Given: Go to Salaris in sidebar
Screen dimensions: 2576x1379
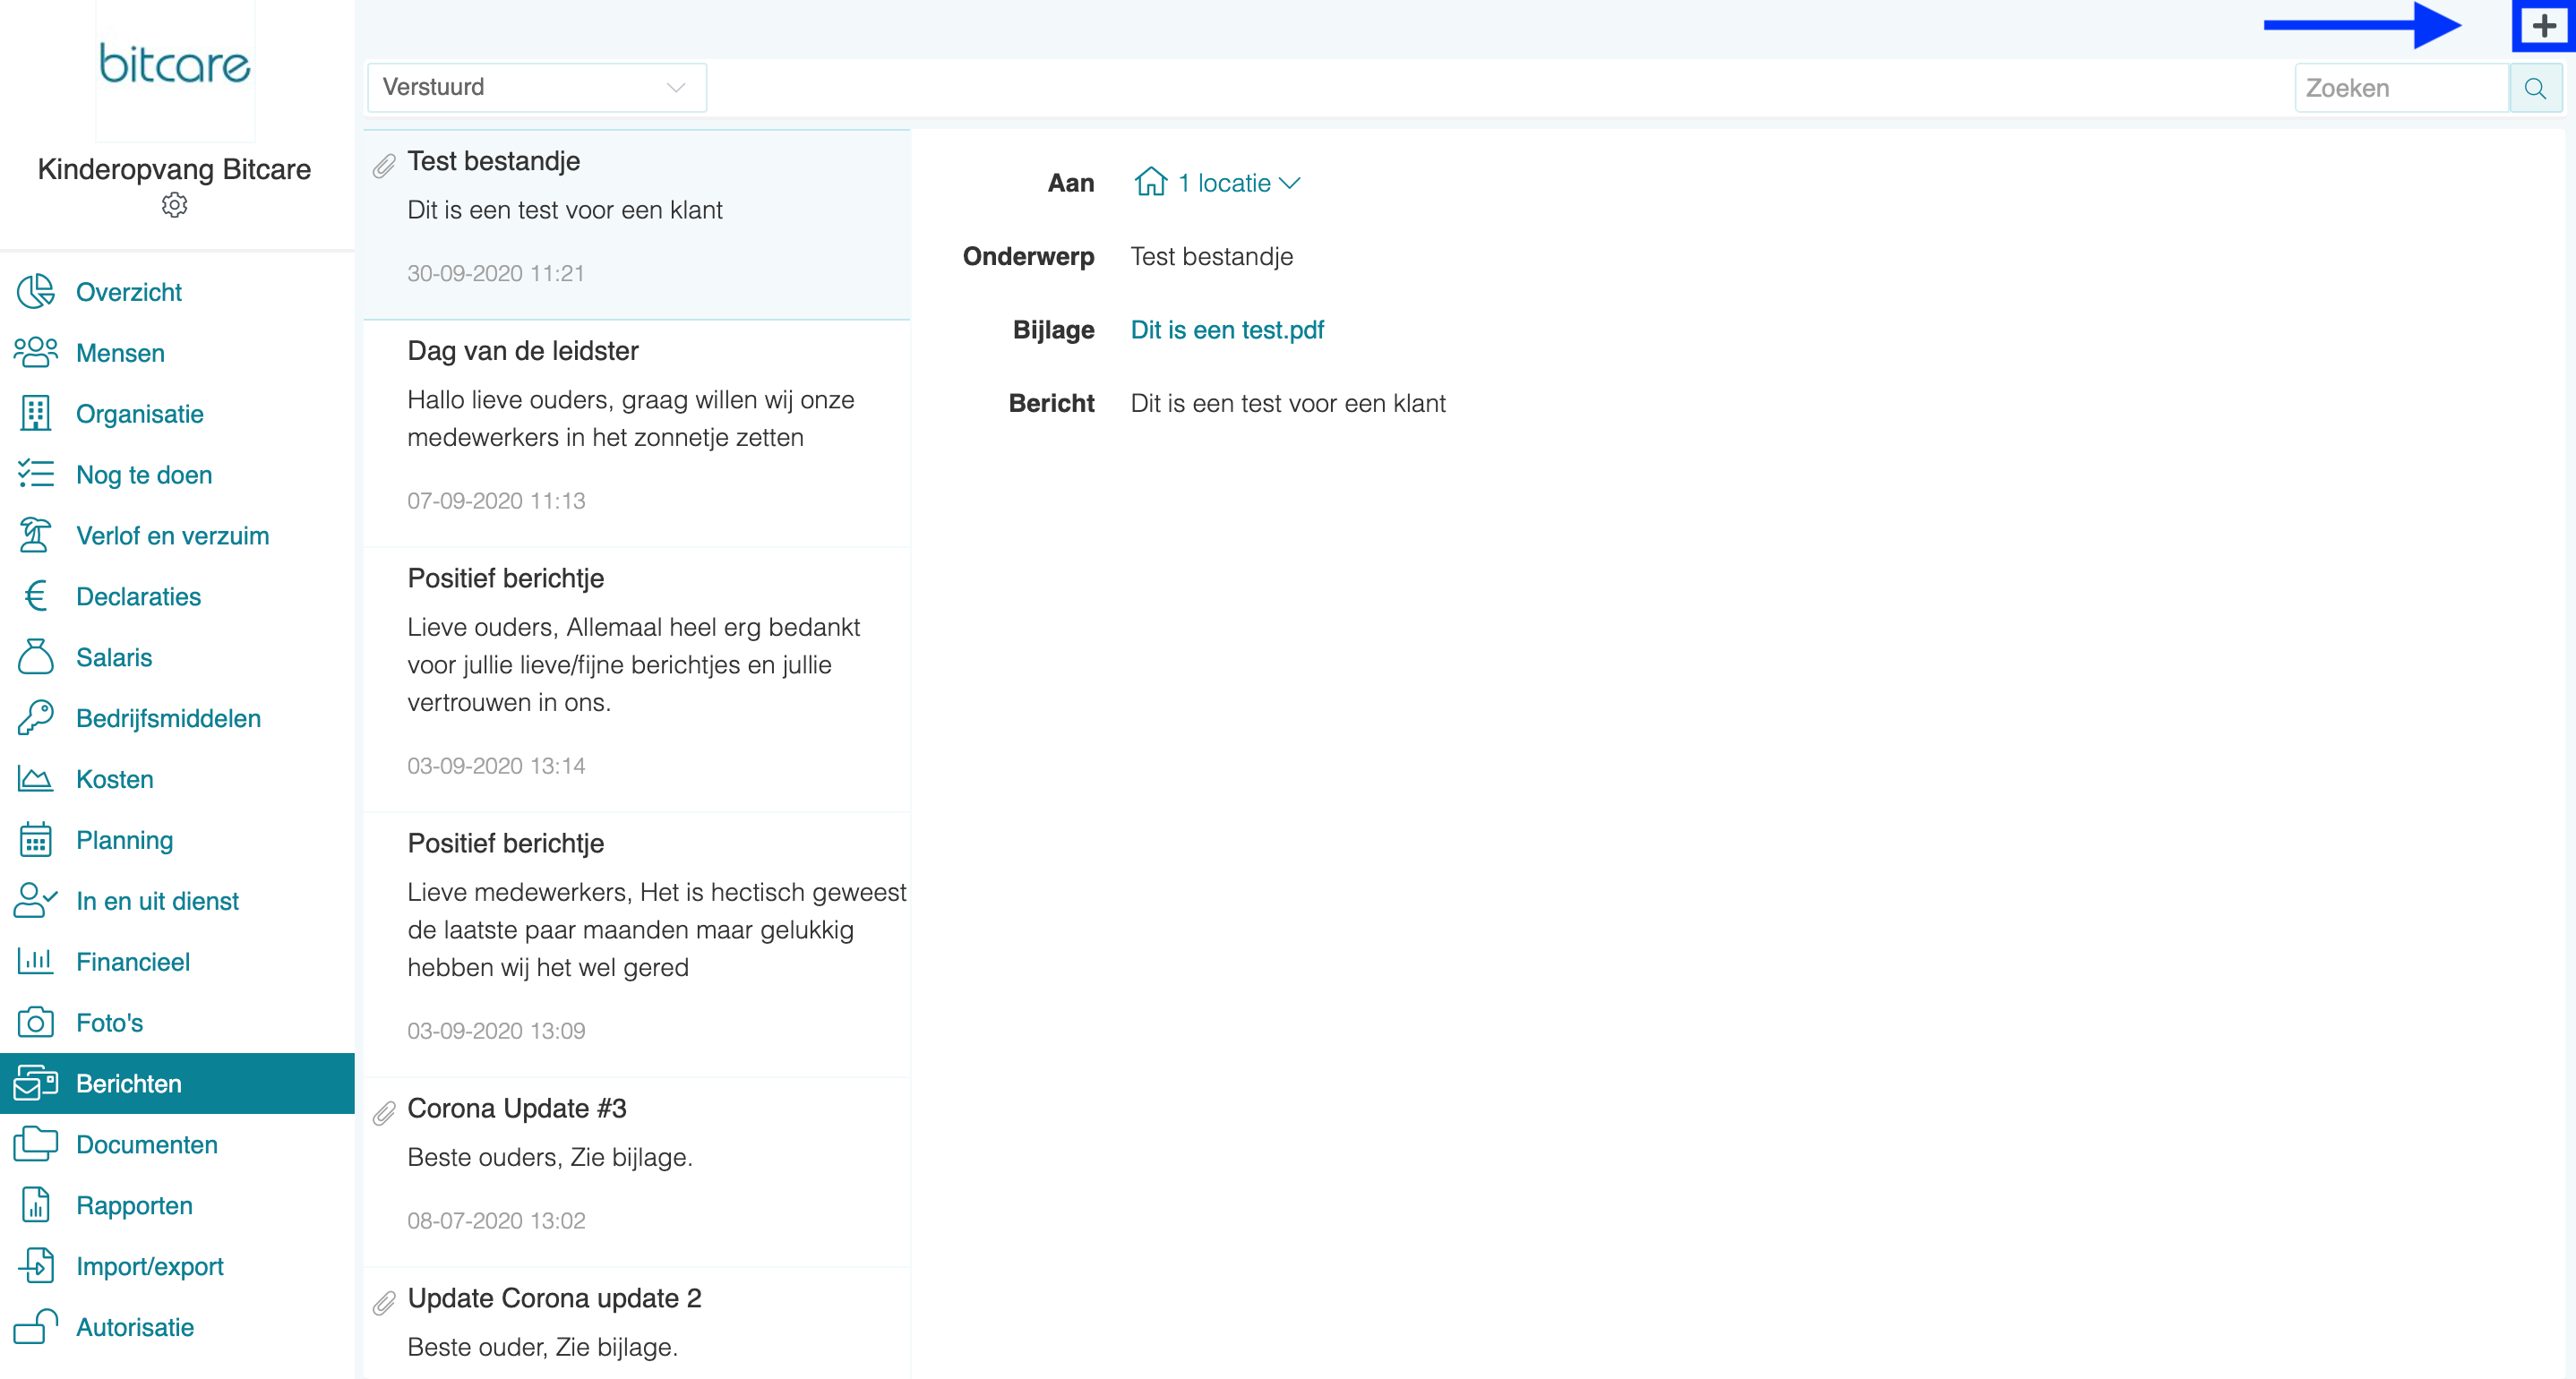Looking at the screenshot, I should tap(177, 658).
